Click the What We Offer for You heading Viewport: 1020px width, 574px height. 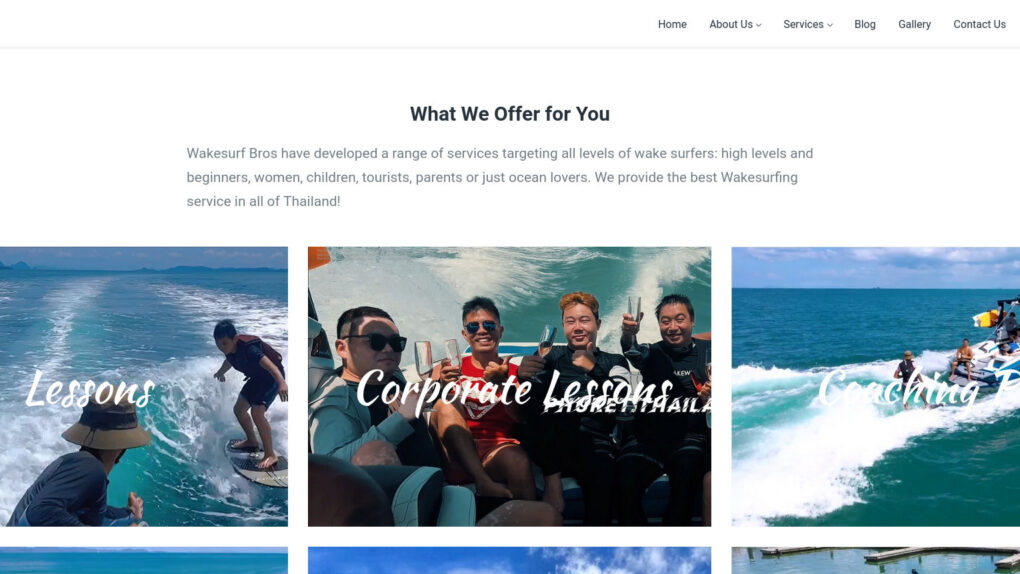(x=510, y=114)
